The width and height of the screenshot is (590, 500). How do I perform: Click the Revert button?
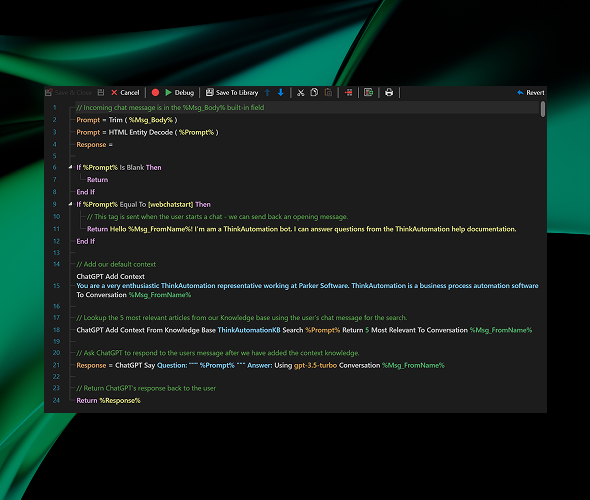(531, 93)
